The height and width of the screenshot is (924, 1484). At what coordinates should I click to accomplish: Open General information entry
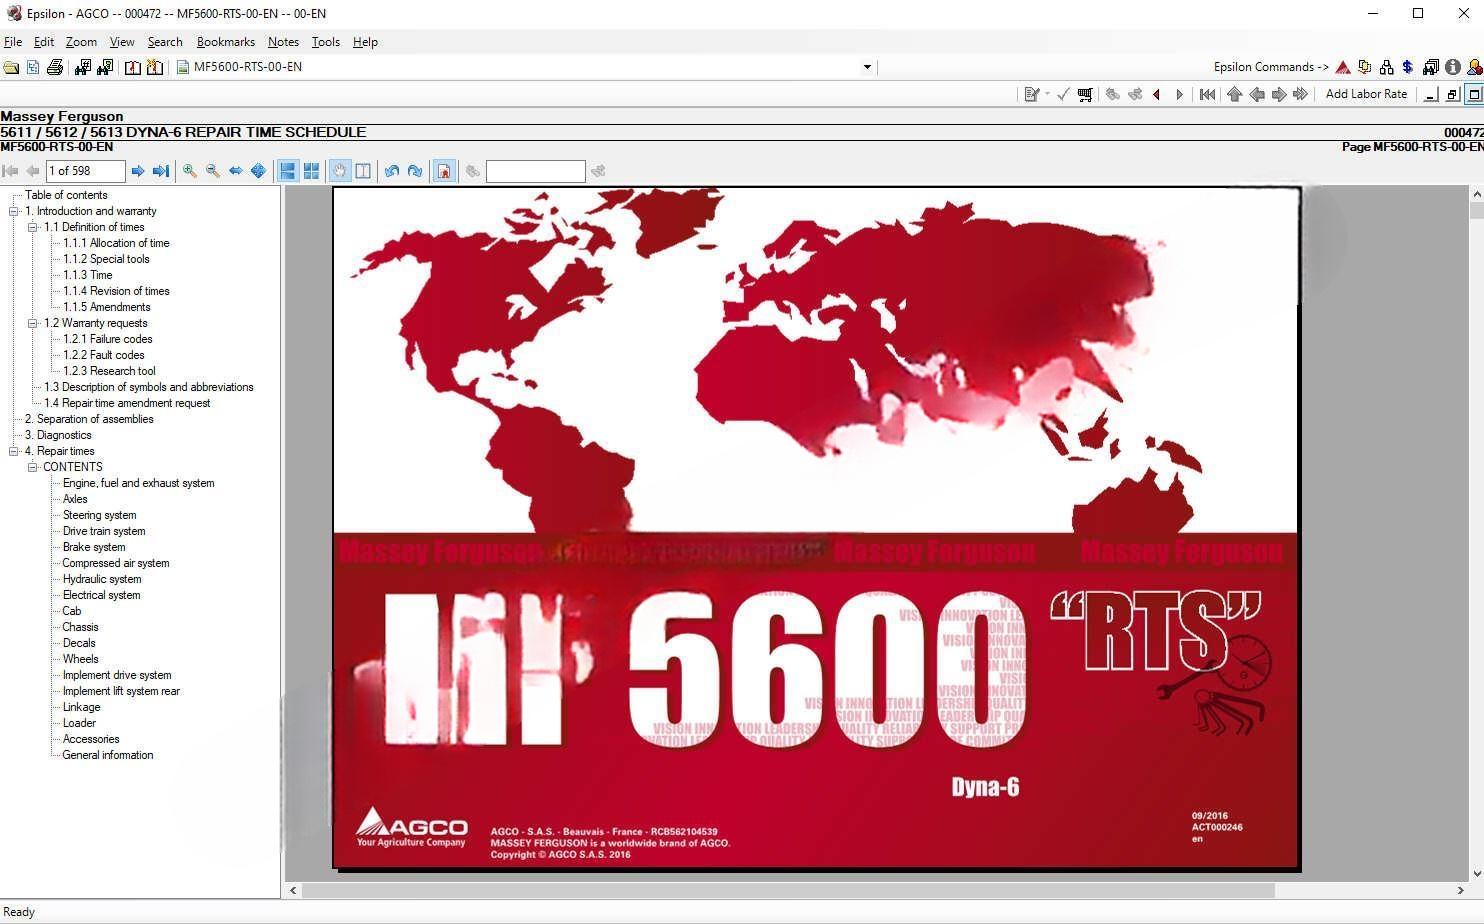[108, 755]
